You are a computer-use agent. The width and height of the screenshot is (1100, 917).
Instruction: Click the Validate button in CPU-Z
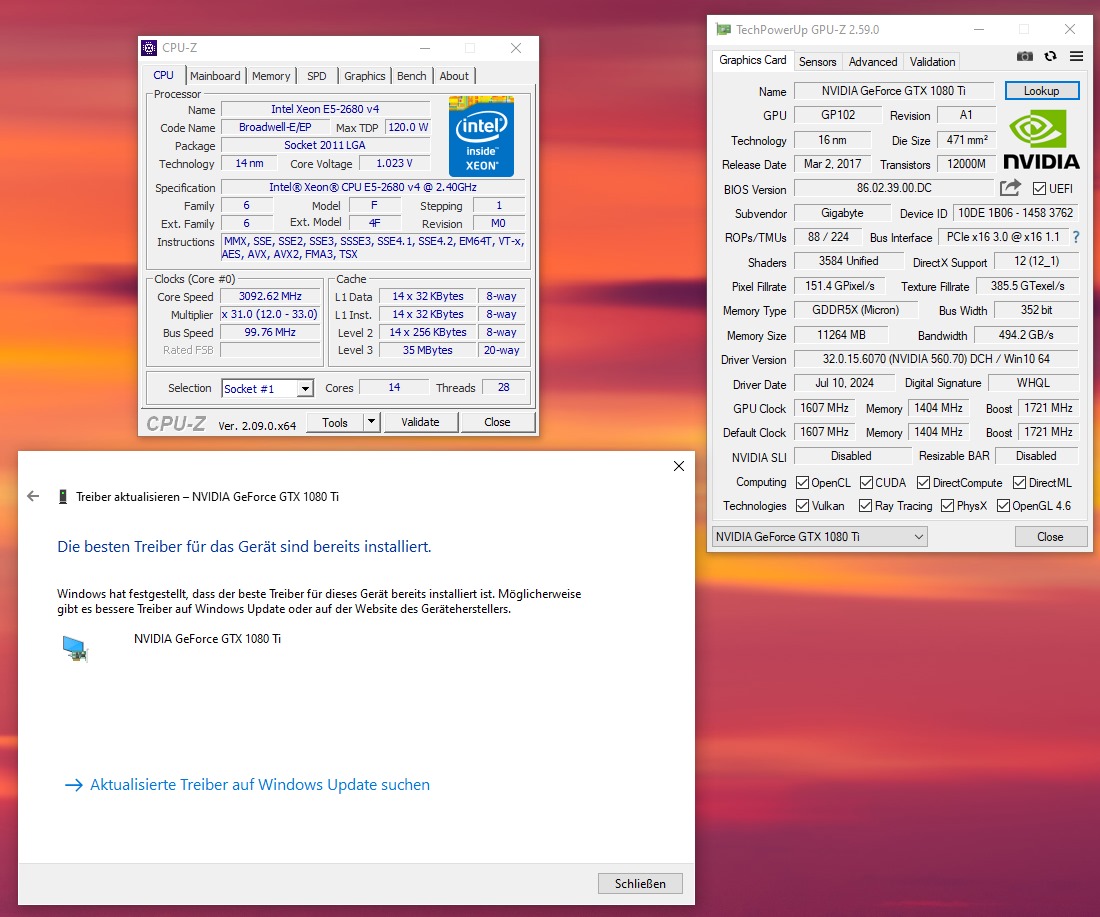coord(420,422)
